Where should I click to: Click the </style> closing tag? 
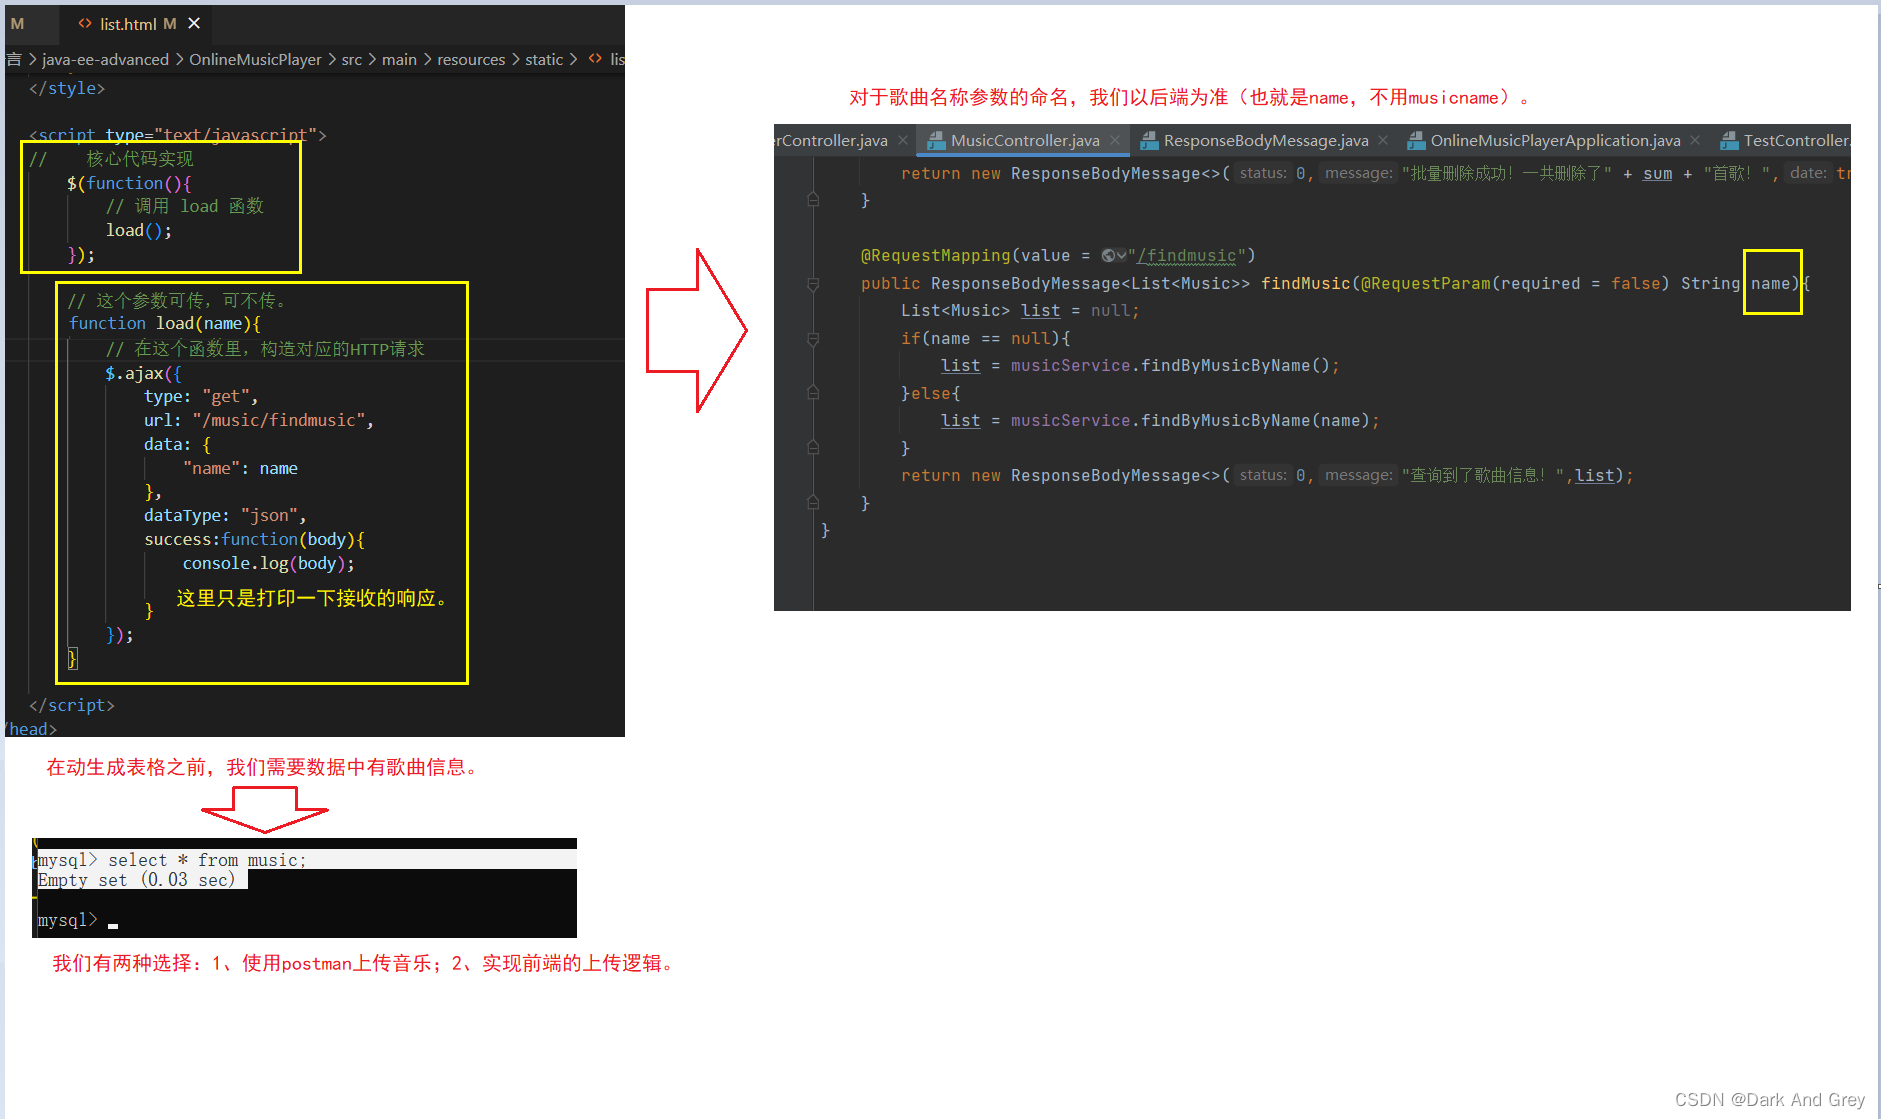[x=67, y=88]
